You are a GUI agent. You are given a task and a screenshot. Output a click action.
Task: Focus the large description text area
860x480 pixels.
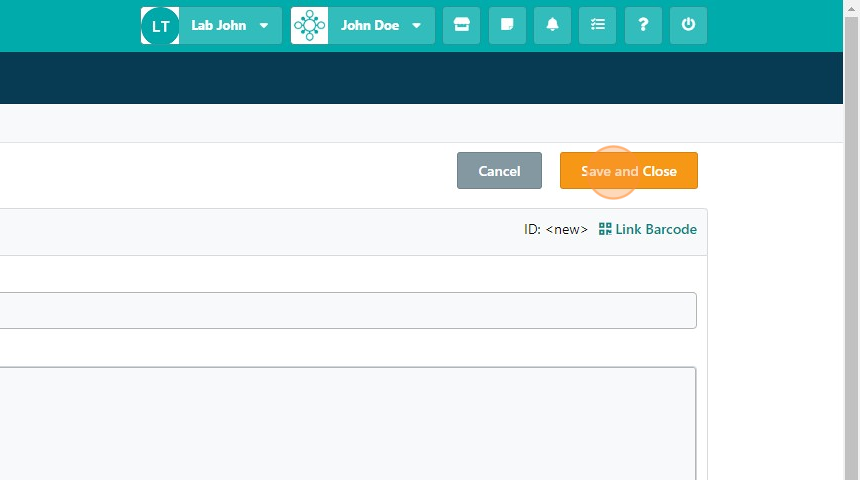click(x=348, y=423)
